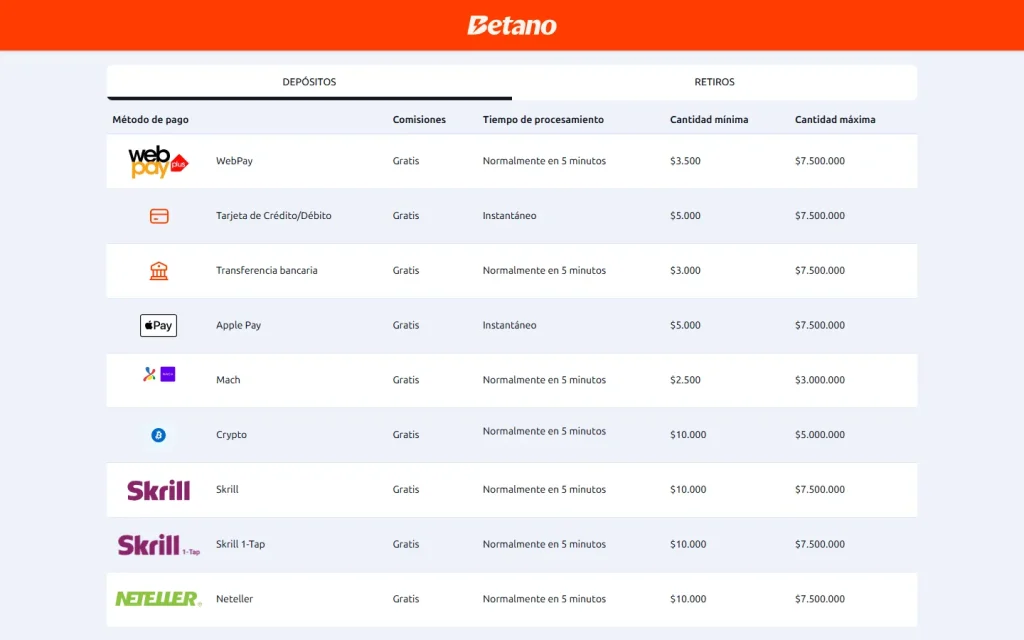Click the Cantidad mínima column header

coord(709,120)
